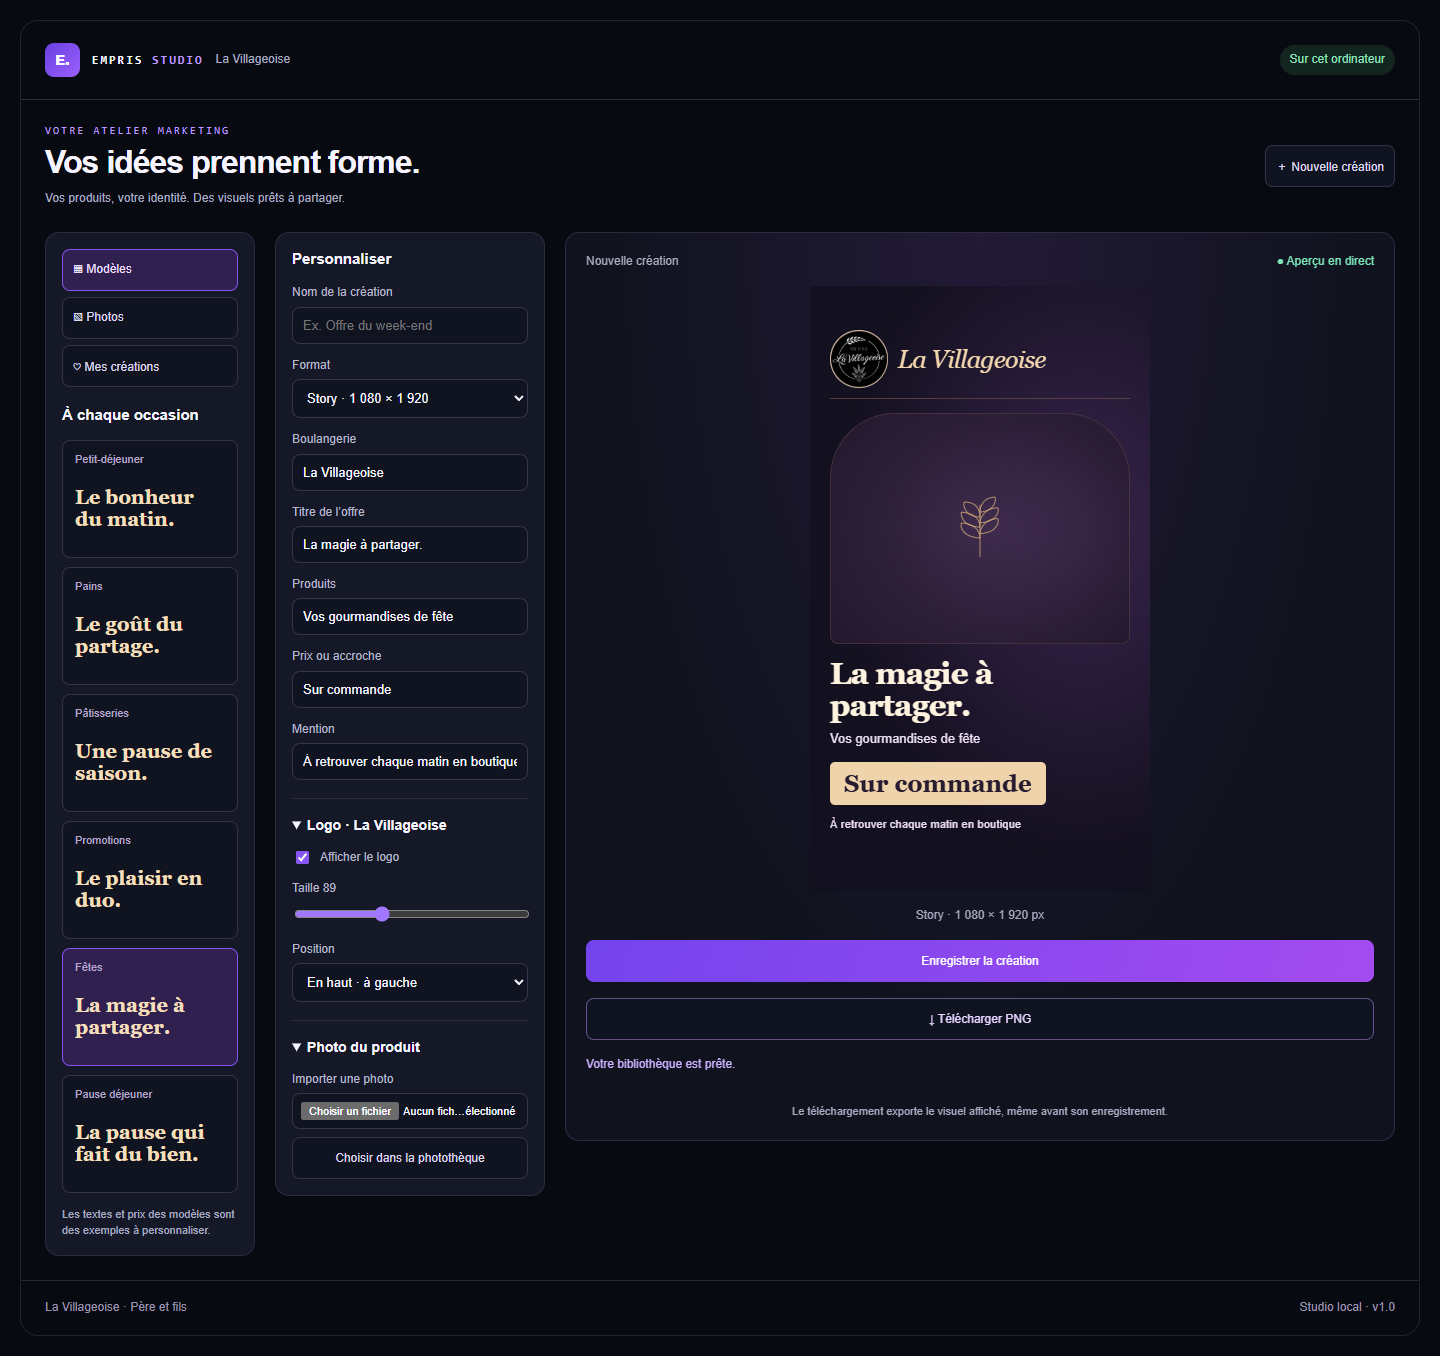Collapse the Photo du produit section
The image size is (1440, 1356).
(x=356, y=1047)
